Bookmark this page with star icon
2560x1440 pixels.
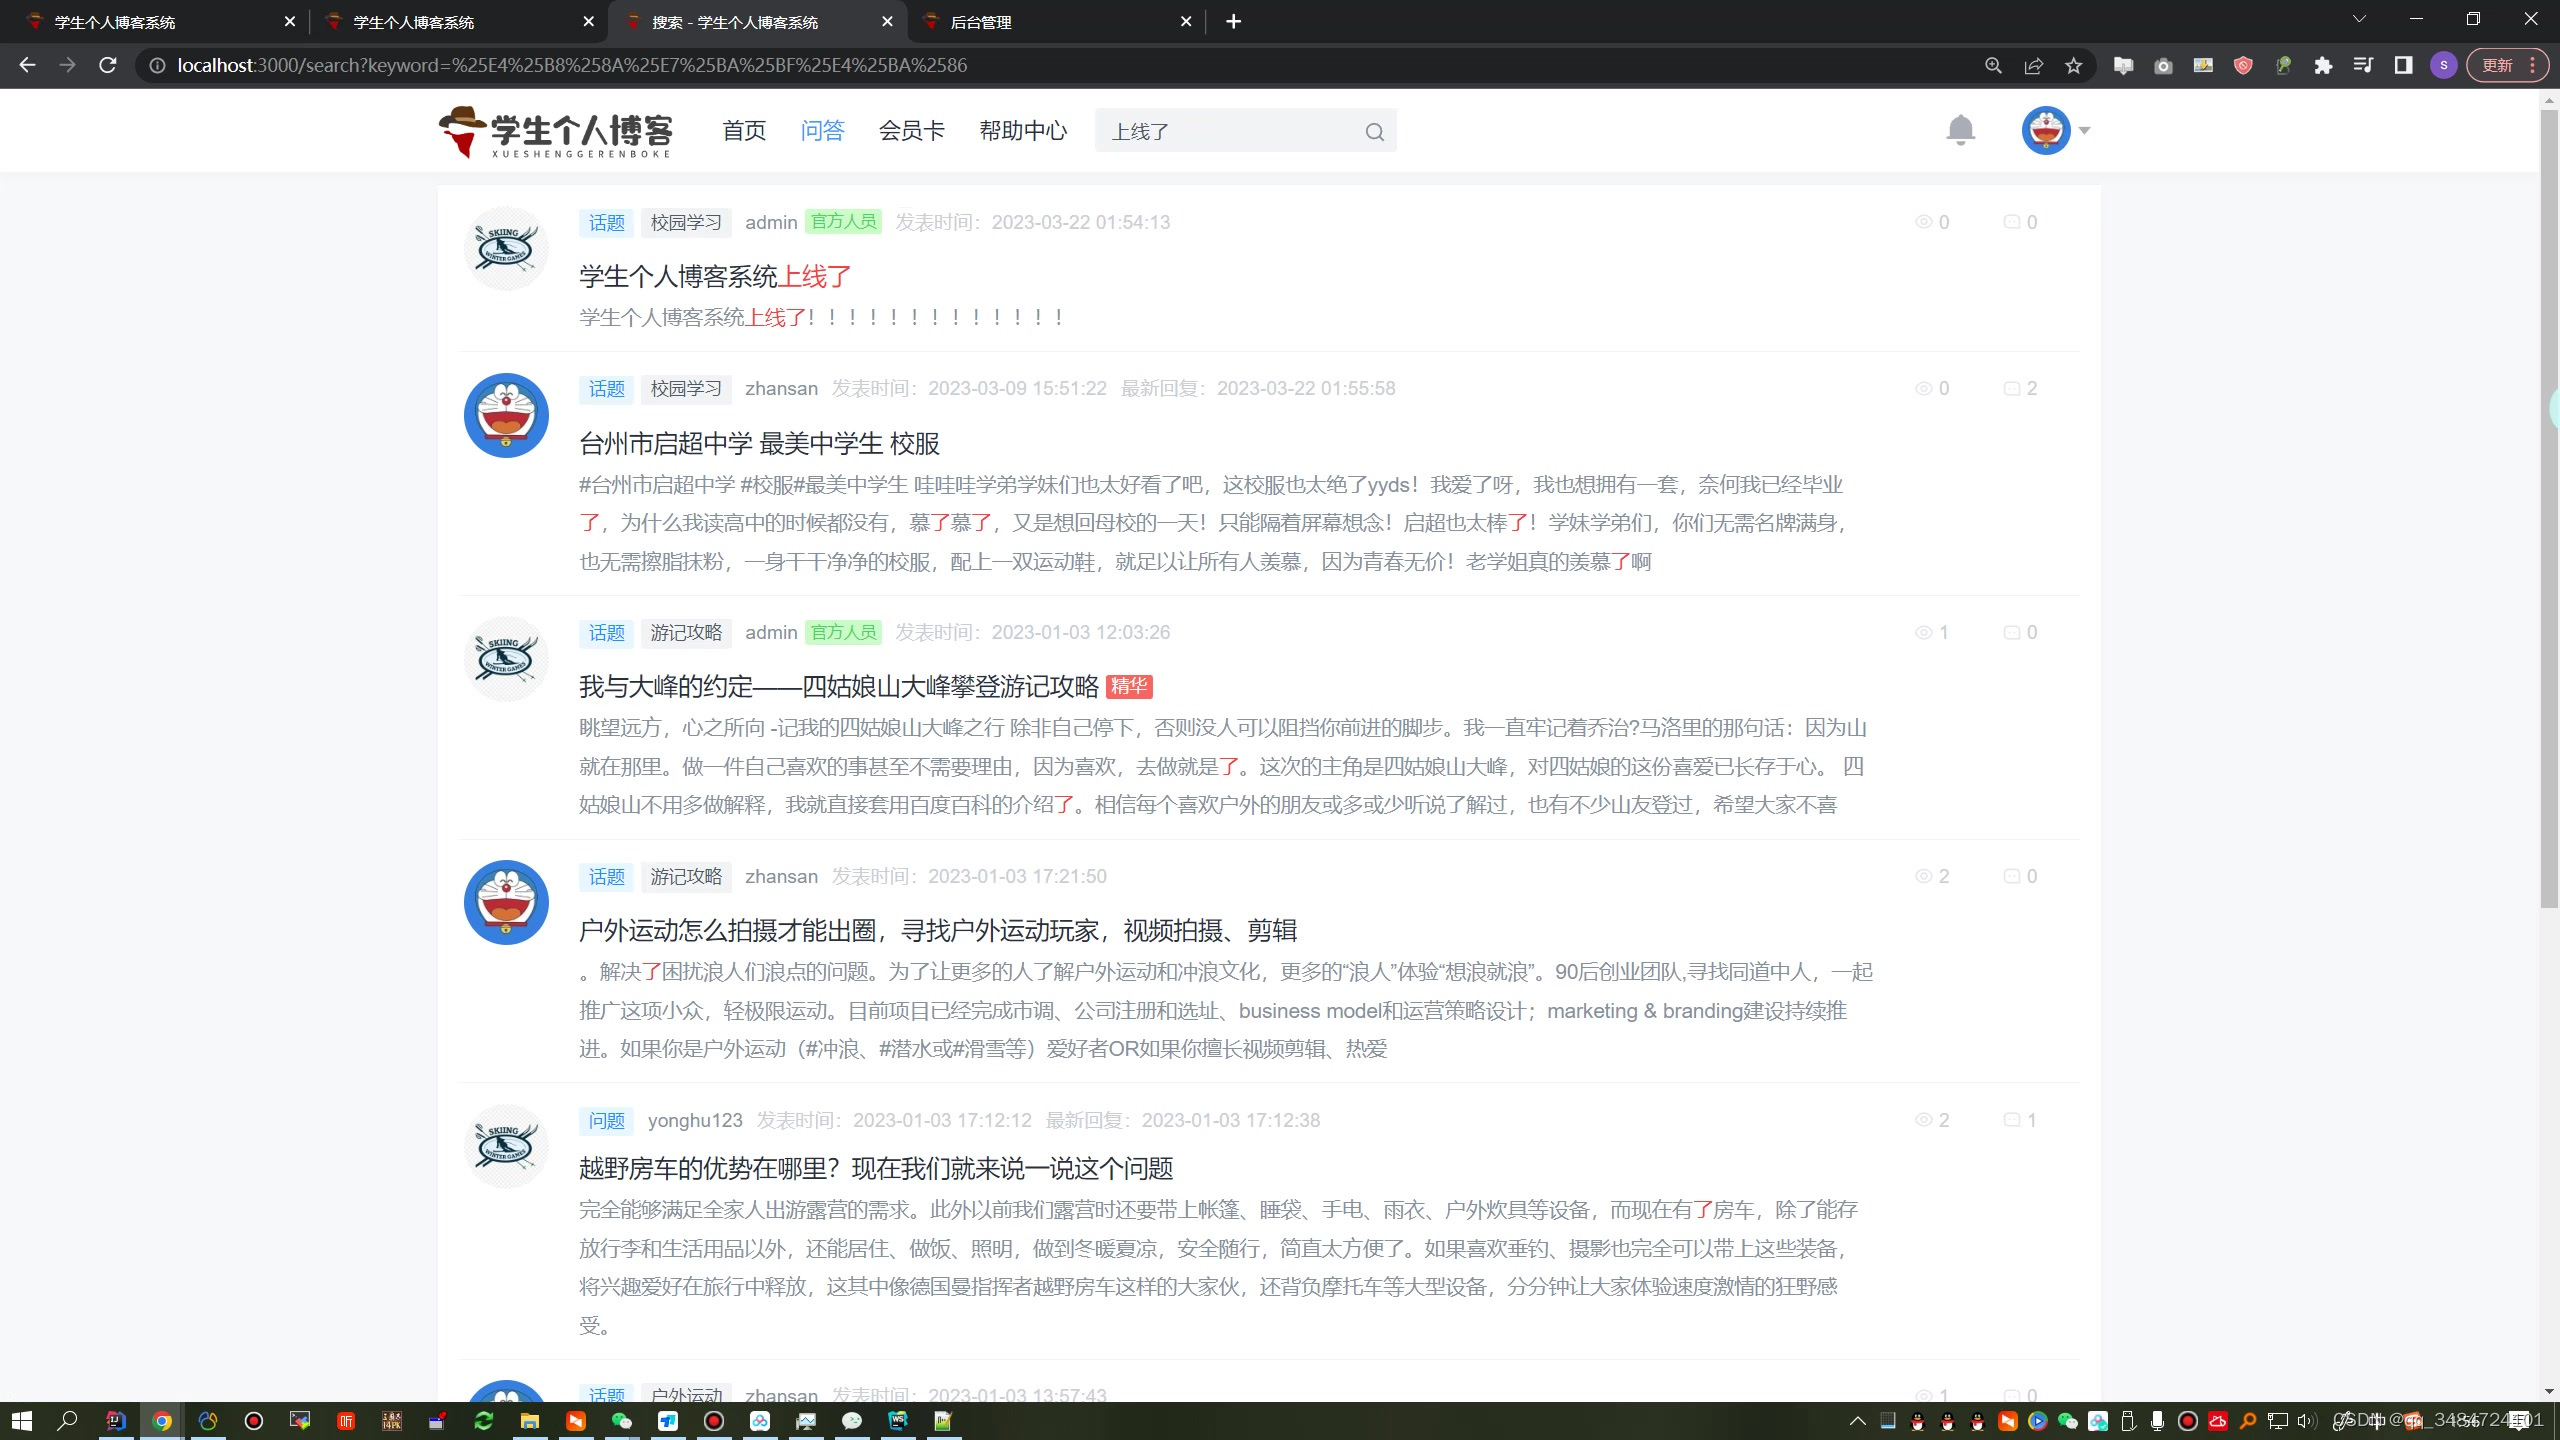point(2073,65)
